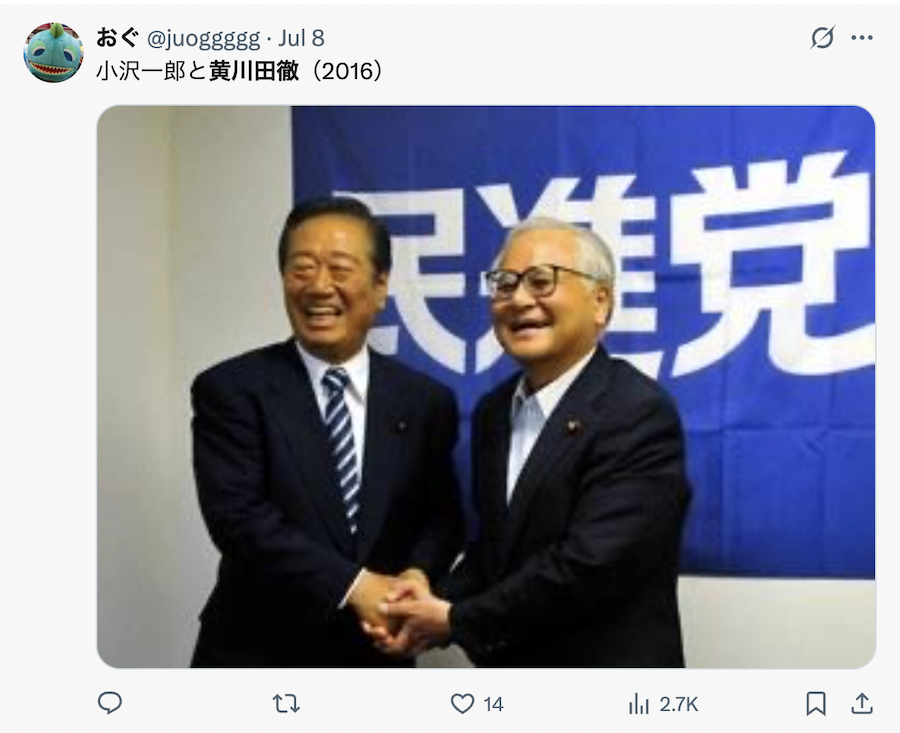The image size is (900, 733).
Task: Like the tweet with the heart icon
Action: (x=462, y=704)
